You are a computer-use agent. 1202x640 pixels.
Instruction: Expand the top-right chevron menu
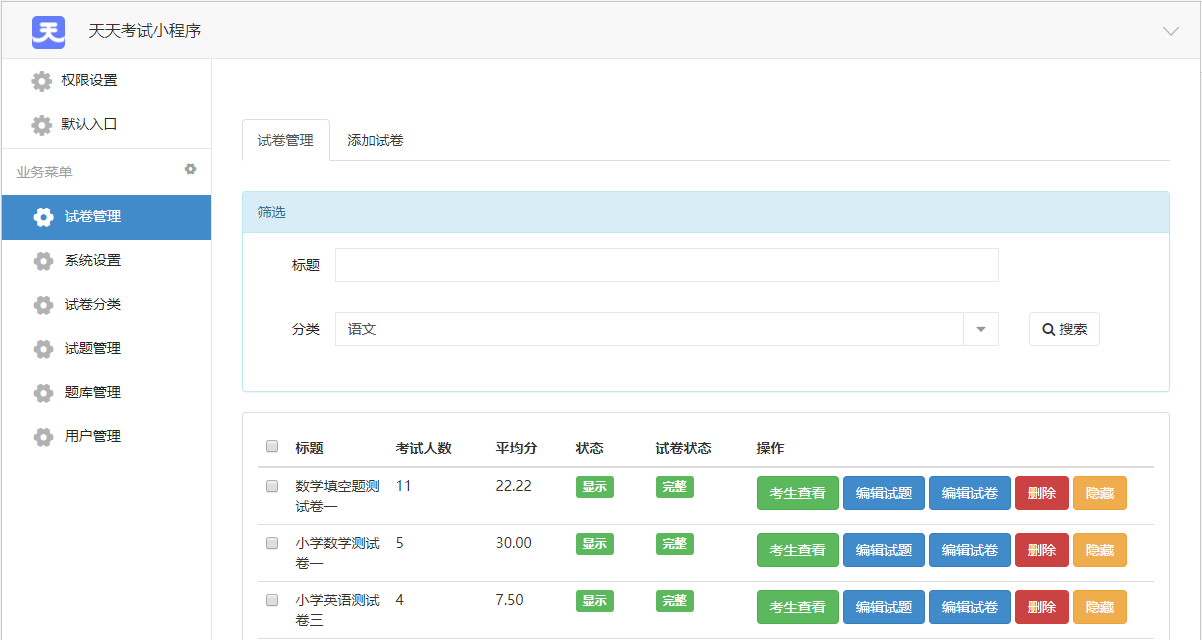pos(1171,31)
